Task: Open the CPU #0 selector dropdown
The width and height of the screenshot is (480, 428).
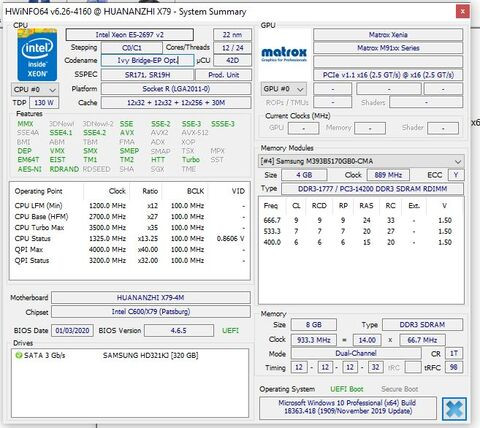Action: pyautogui.click(x=35, y=90)
